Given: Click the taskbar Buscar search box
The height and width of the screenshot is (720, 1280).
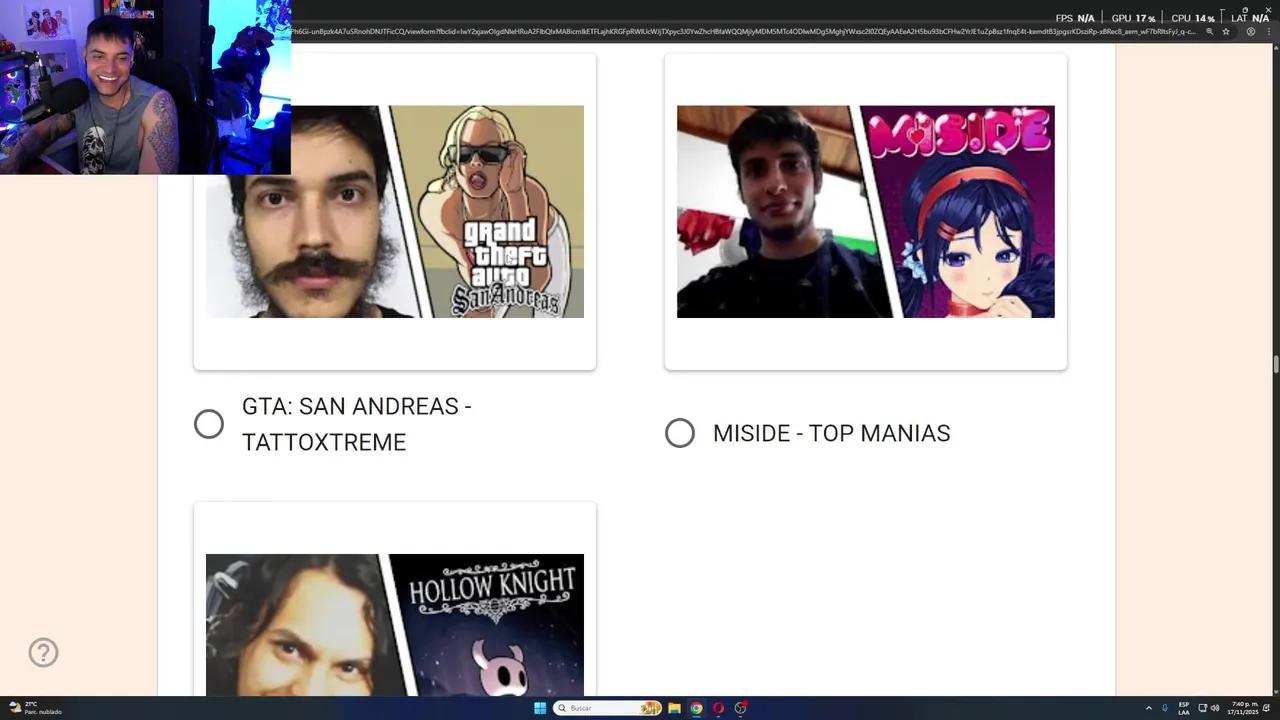Looking at the screenshot, I should tap(608, 708).
